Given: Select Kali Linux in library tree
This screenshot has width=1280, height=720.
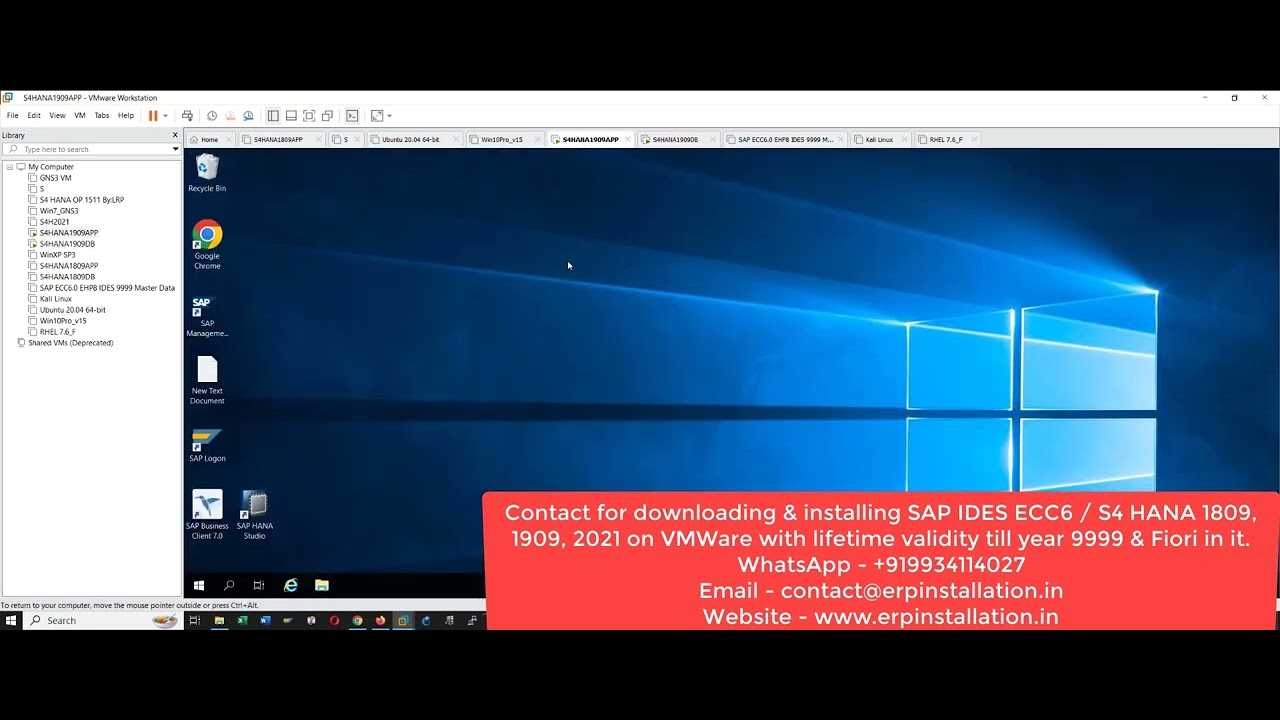Looking at the screenshot, I should point(56,299).
